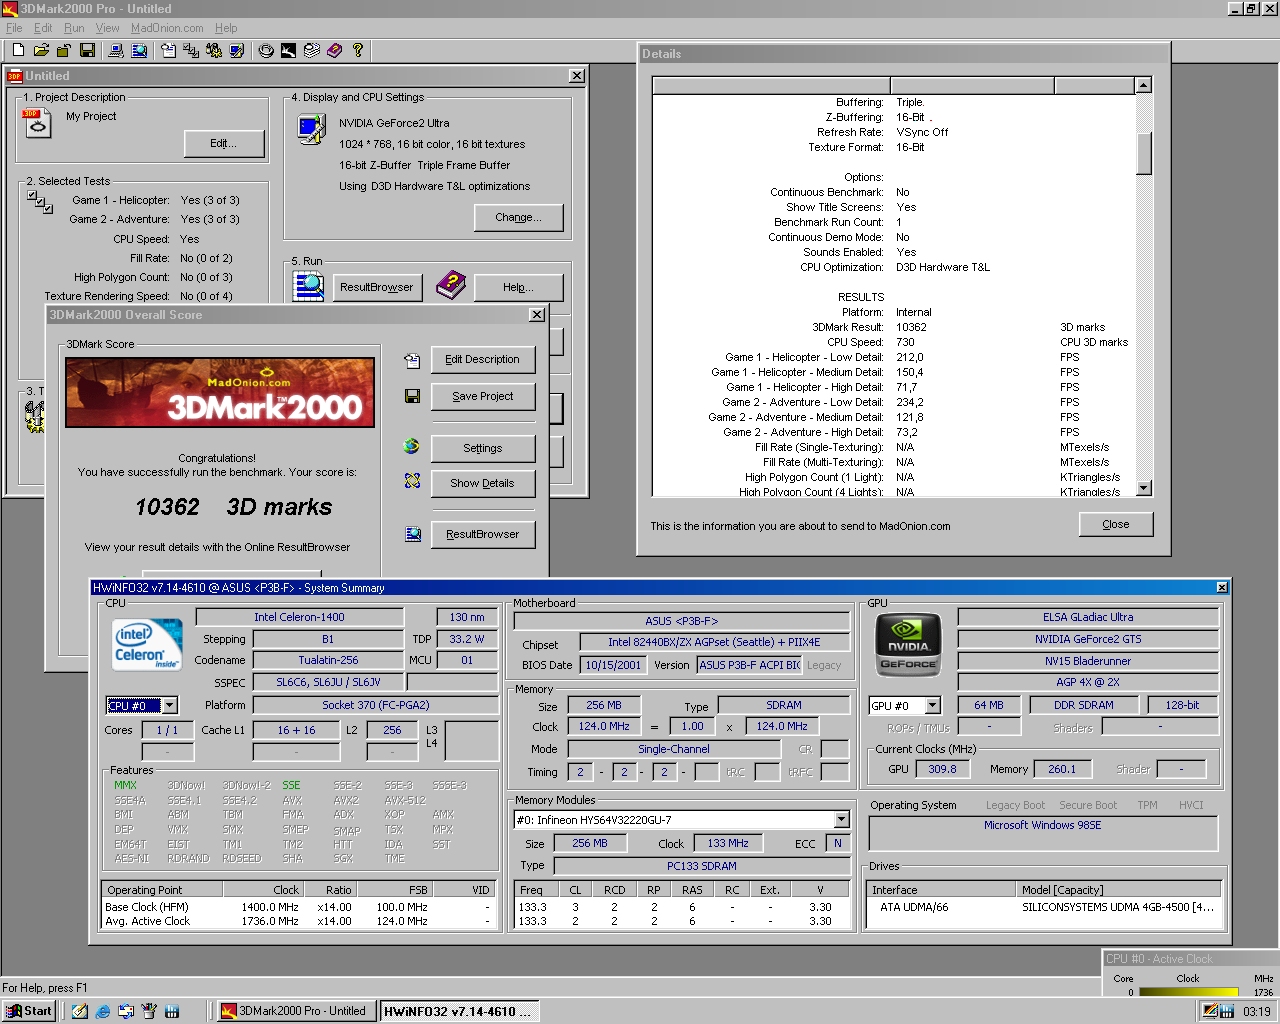Open the MadOnion.com menu
This screenshot has width=1280, height=1024.
click(x=167, y=28)
